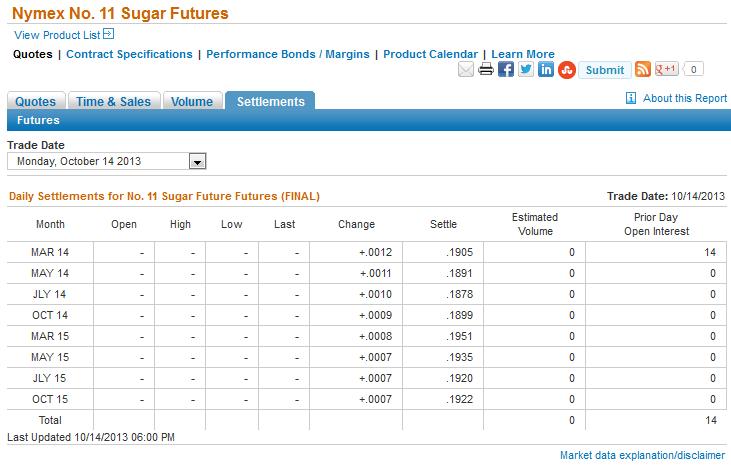Click the settle value .1920
Image resolution: width=731 pixels, height=465 pixels.
pos(459,378)
